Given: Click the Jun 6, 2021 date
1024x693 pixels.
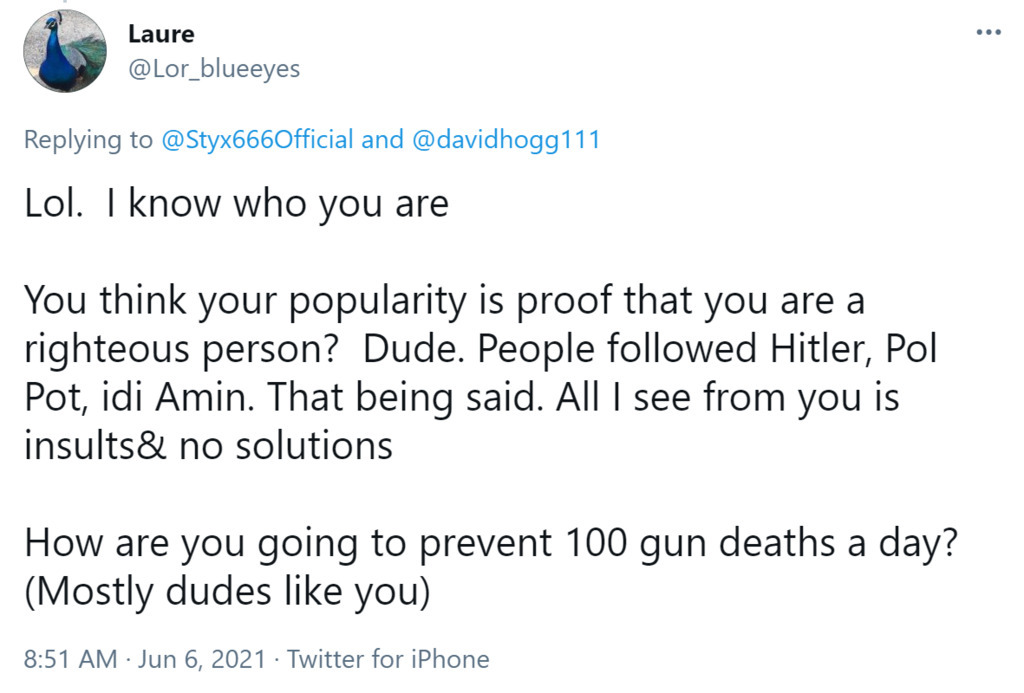Looking at the screenshot, I should [202, 659].
